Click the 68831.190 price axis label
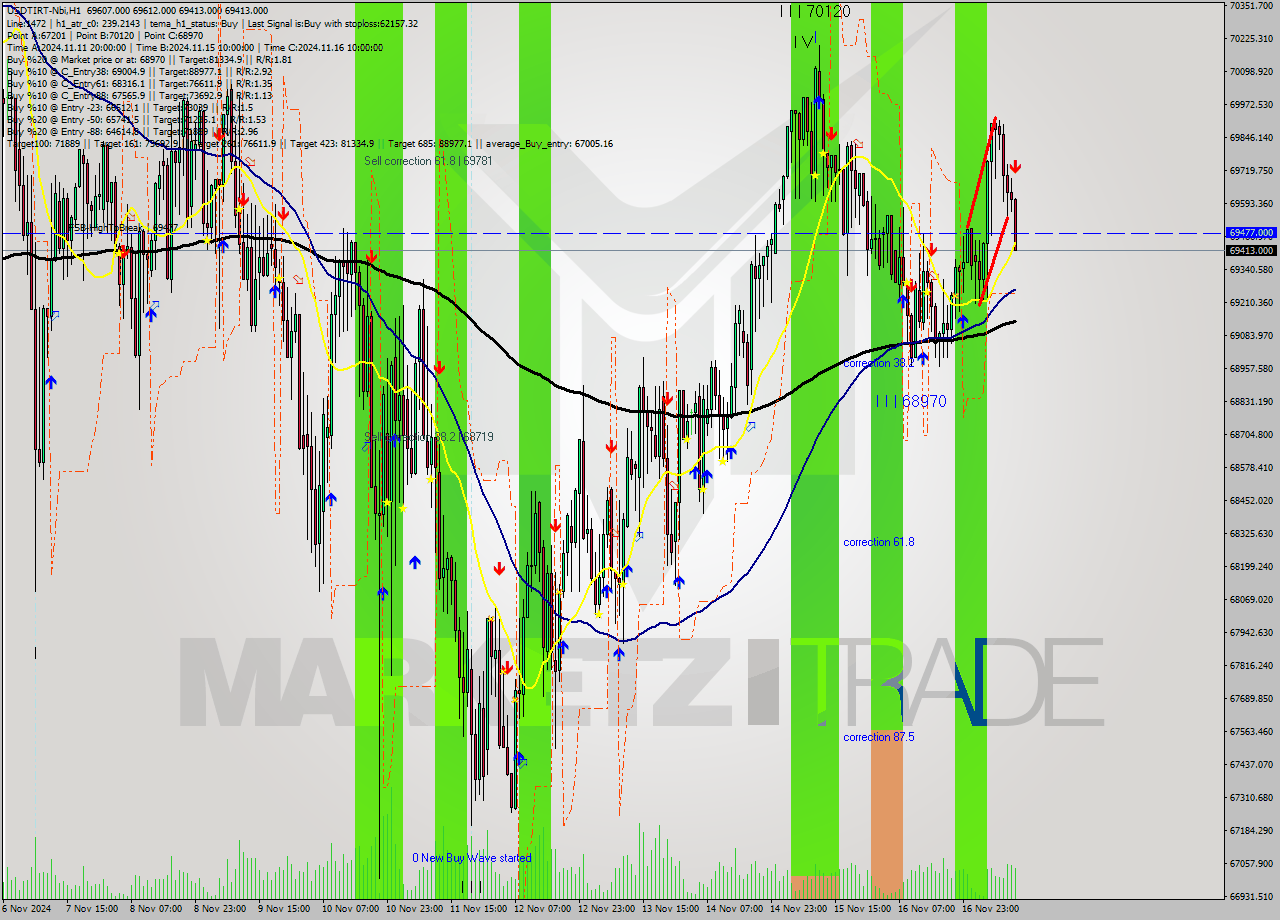The width and height of the screenshot is (1280, 920). click(x=1251, y=401)
